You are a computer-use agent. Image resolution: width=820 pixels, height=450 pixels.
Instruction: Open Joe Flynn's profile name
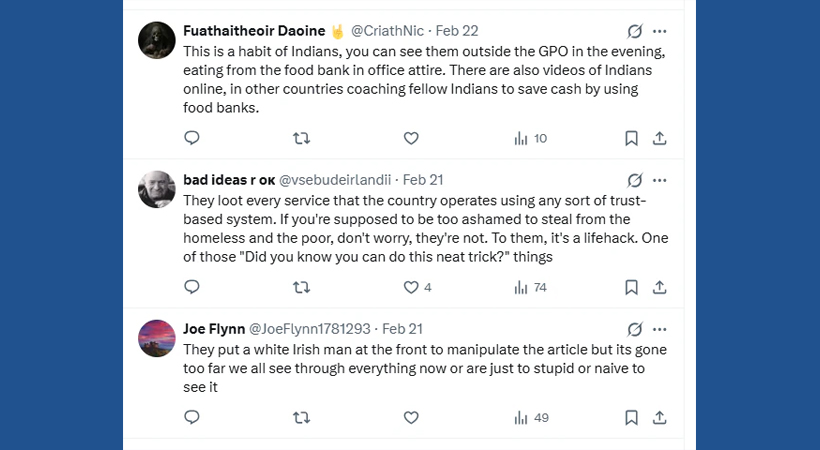click(x=213, y=328)
